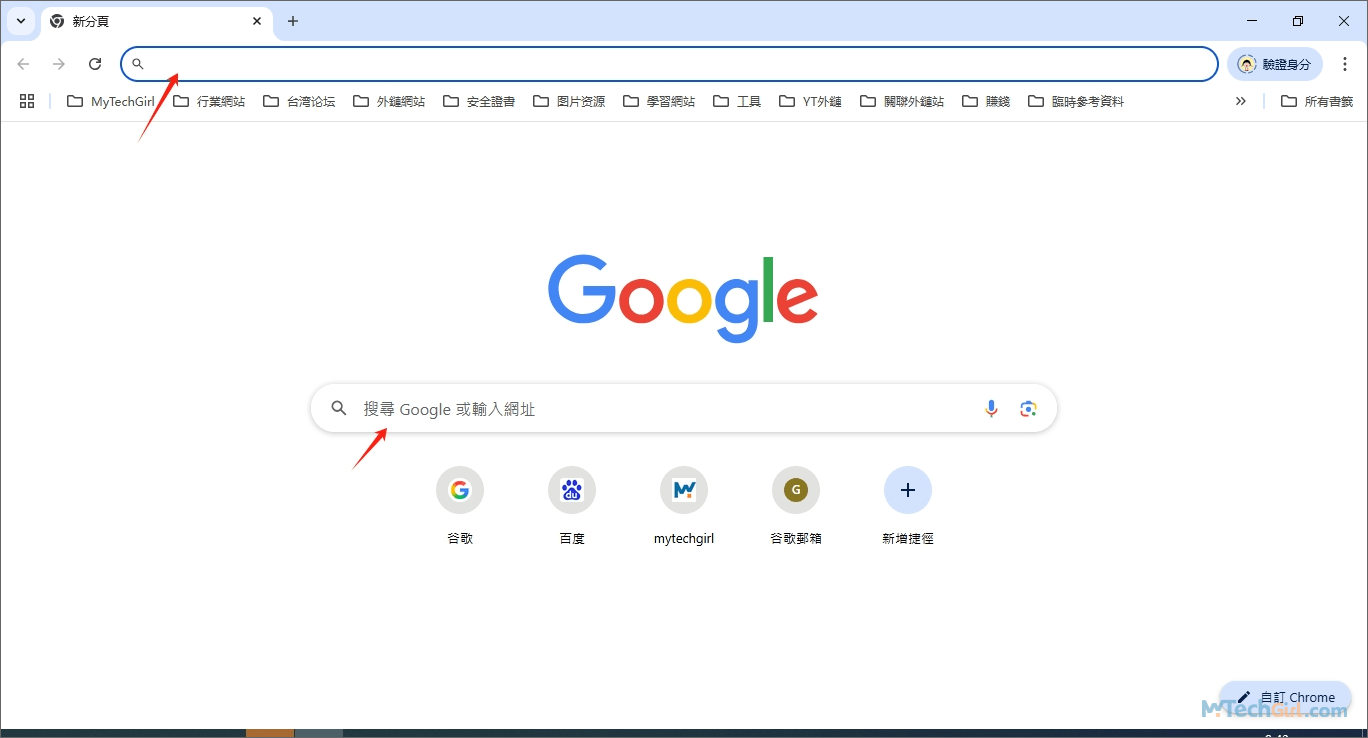
Task: Open the mytechgirl shortcut
Action: coord(683,490)
